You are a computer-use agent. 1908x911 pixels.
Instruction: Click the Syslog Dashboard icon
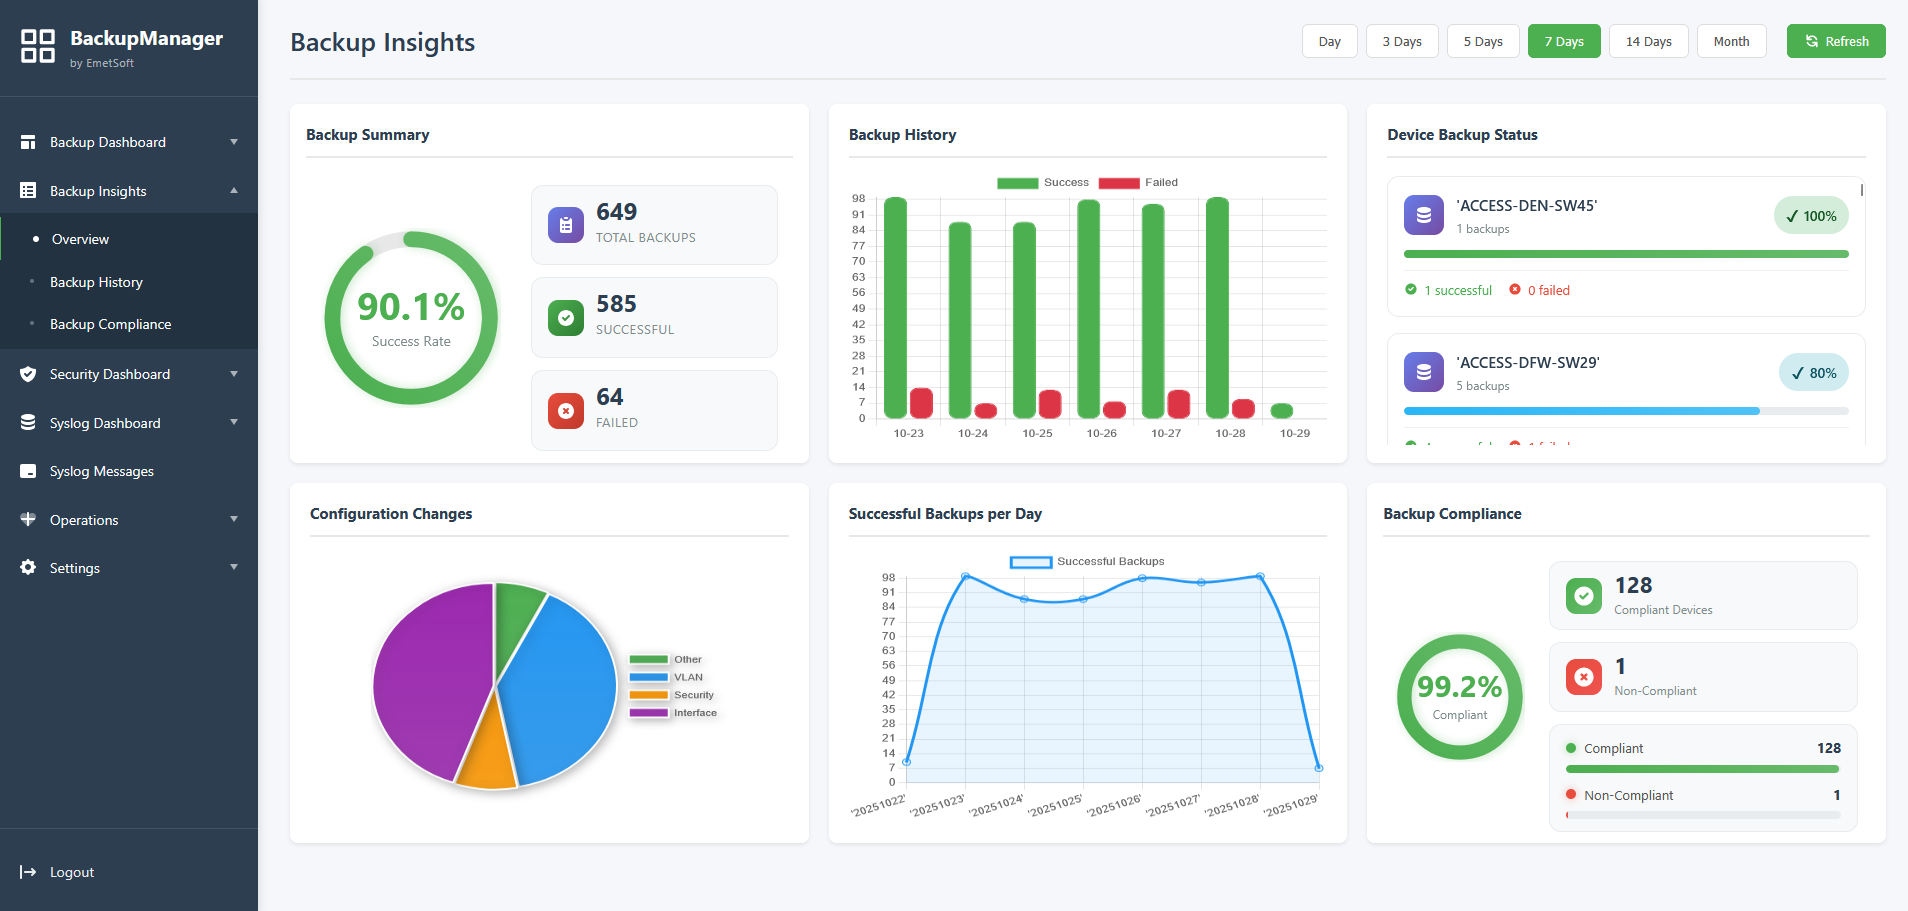click(28, 422)
